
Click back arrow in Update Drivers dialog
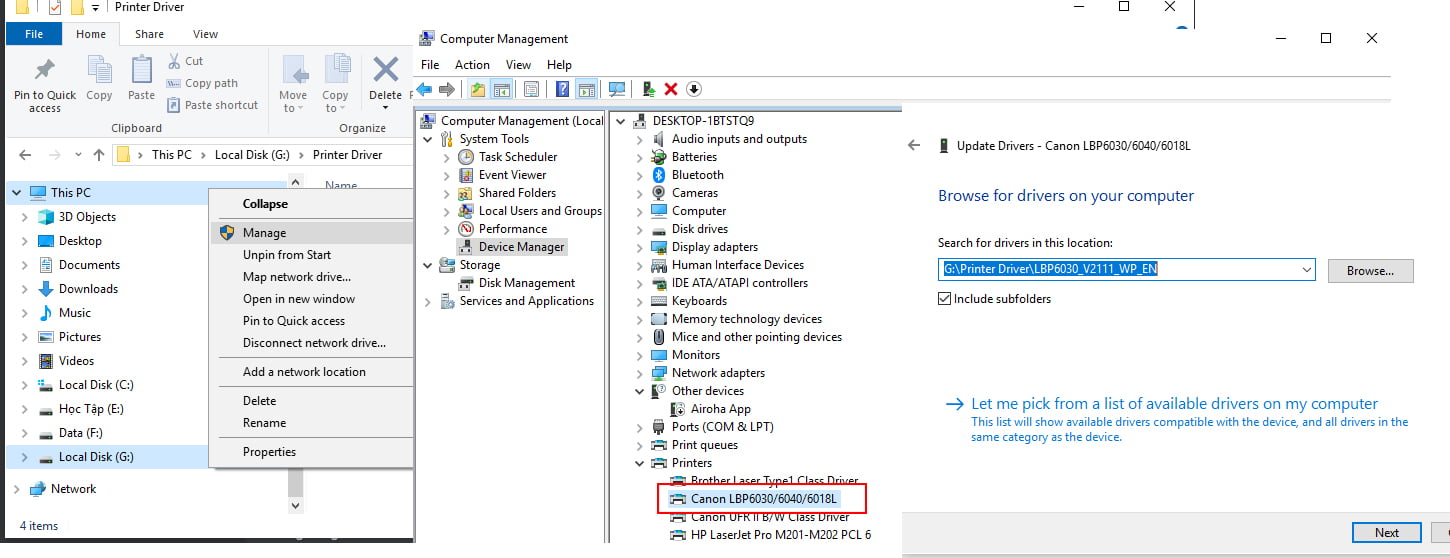pyautogui.click(x=913, y=145)
